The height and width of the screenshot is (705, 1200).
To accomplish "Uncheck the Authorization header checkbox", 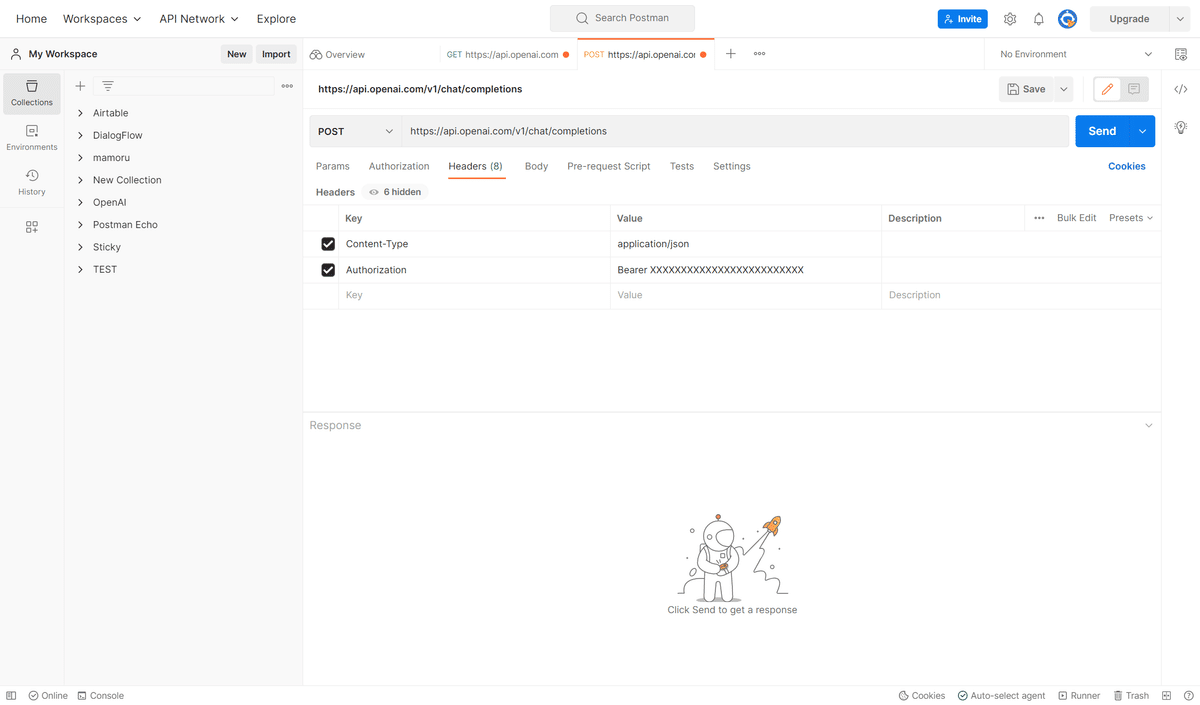I will coord(328,270).
